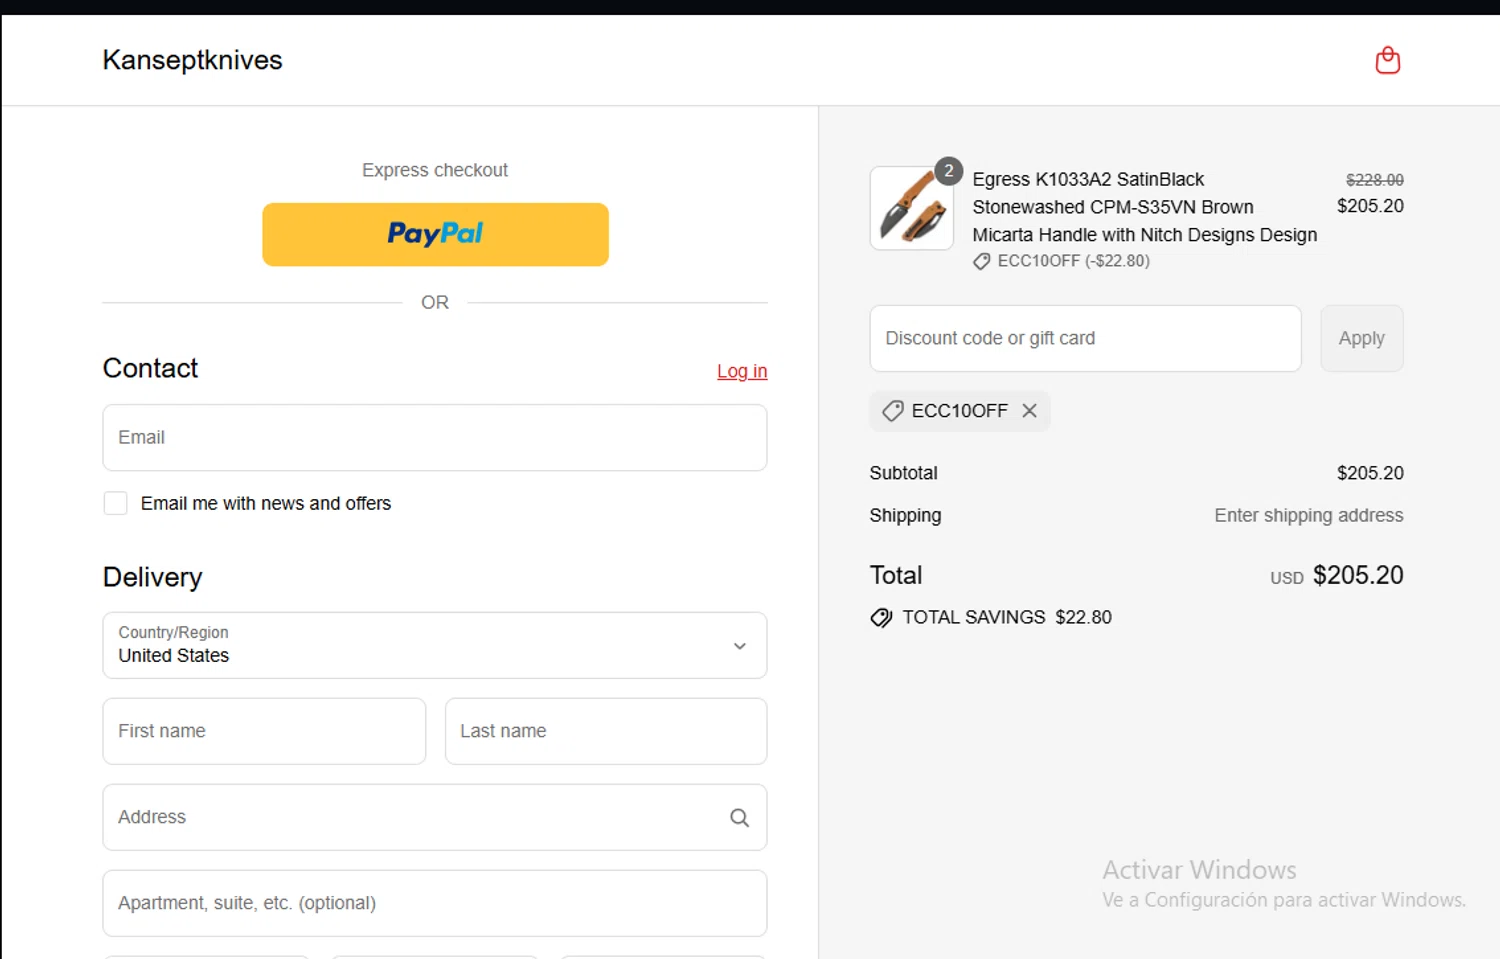This screenshot has height=959, width=1500.
Task: Click the address search magnifier icon
Action: tap(739, 818)
